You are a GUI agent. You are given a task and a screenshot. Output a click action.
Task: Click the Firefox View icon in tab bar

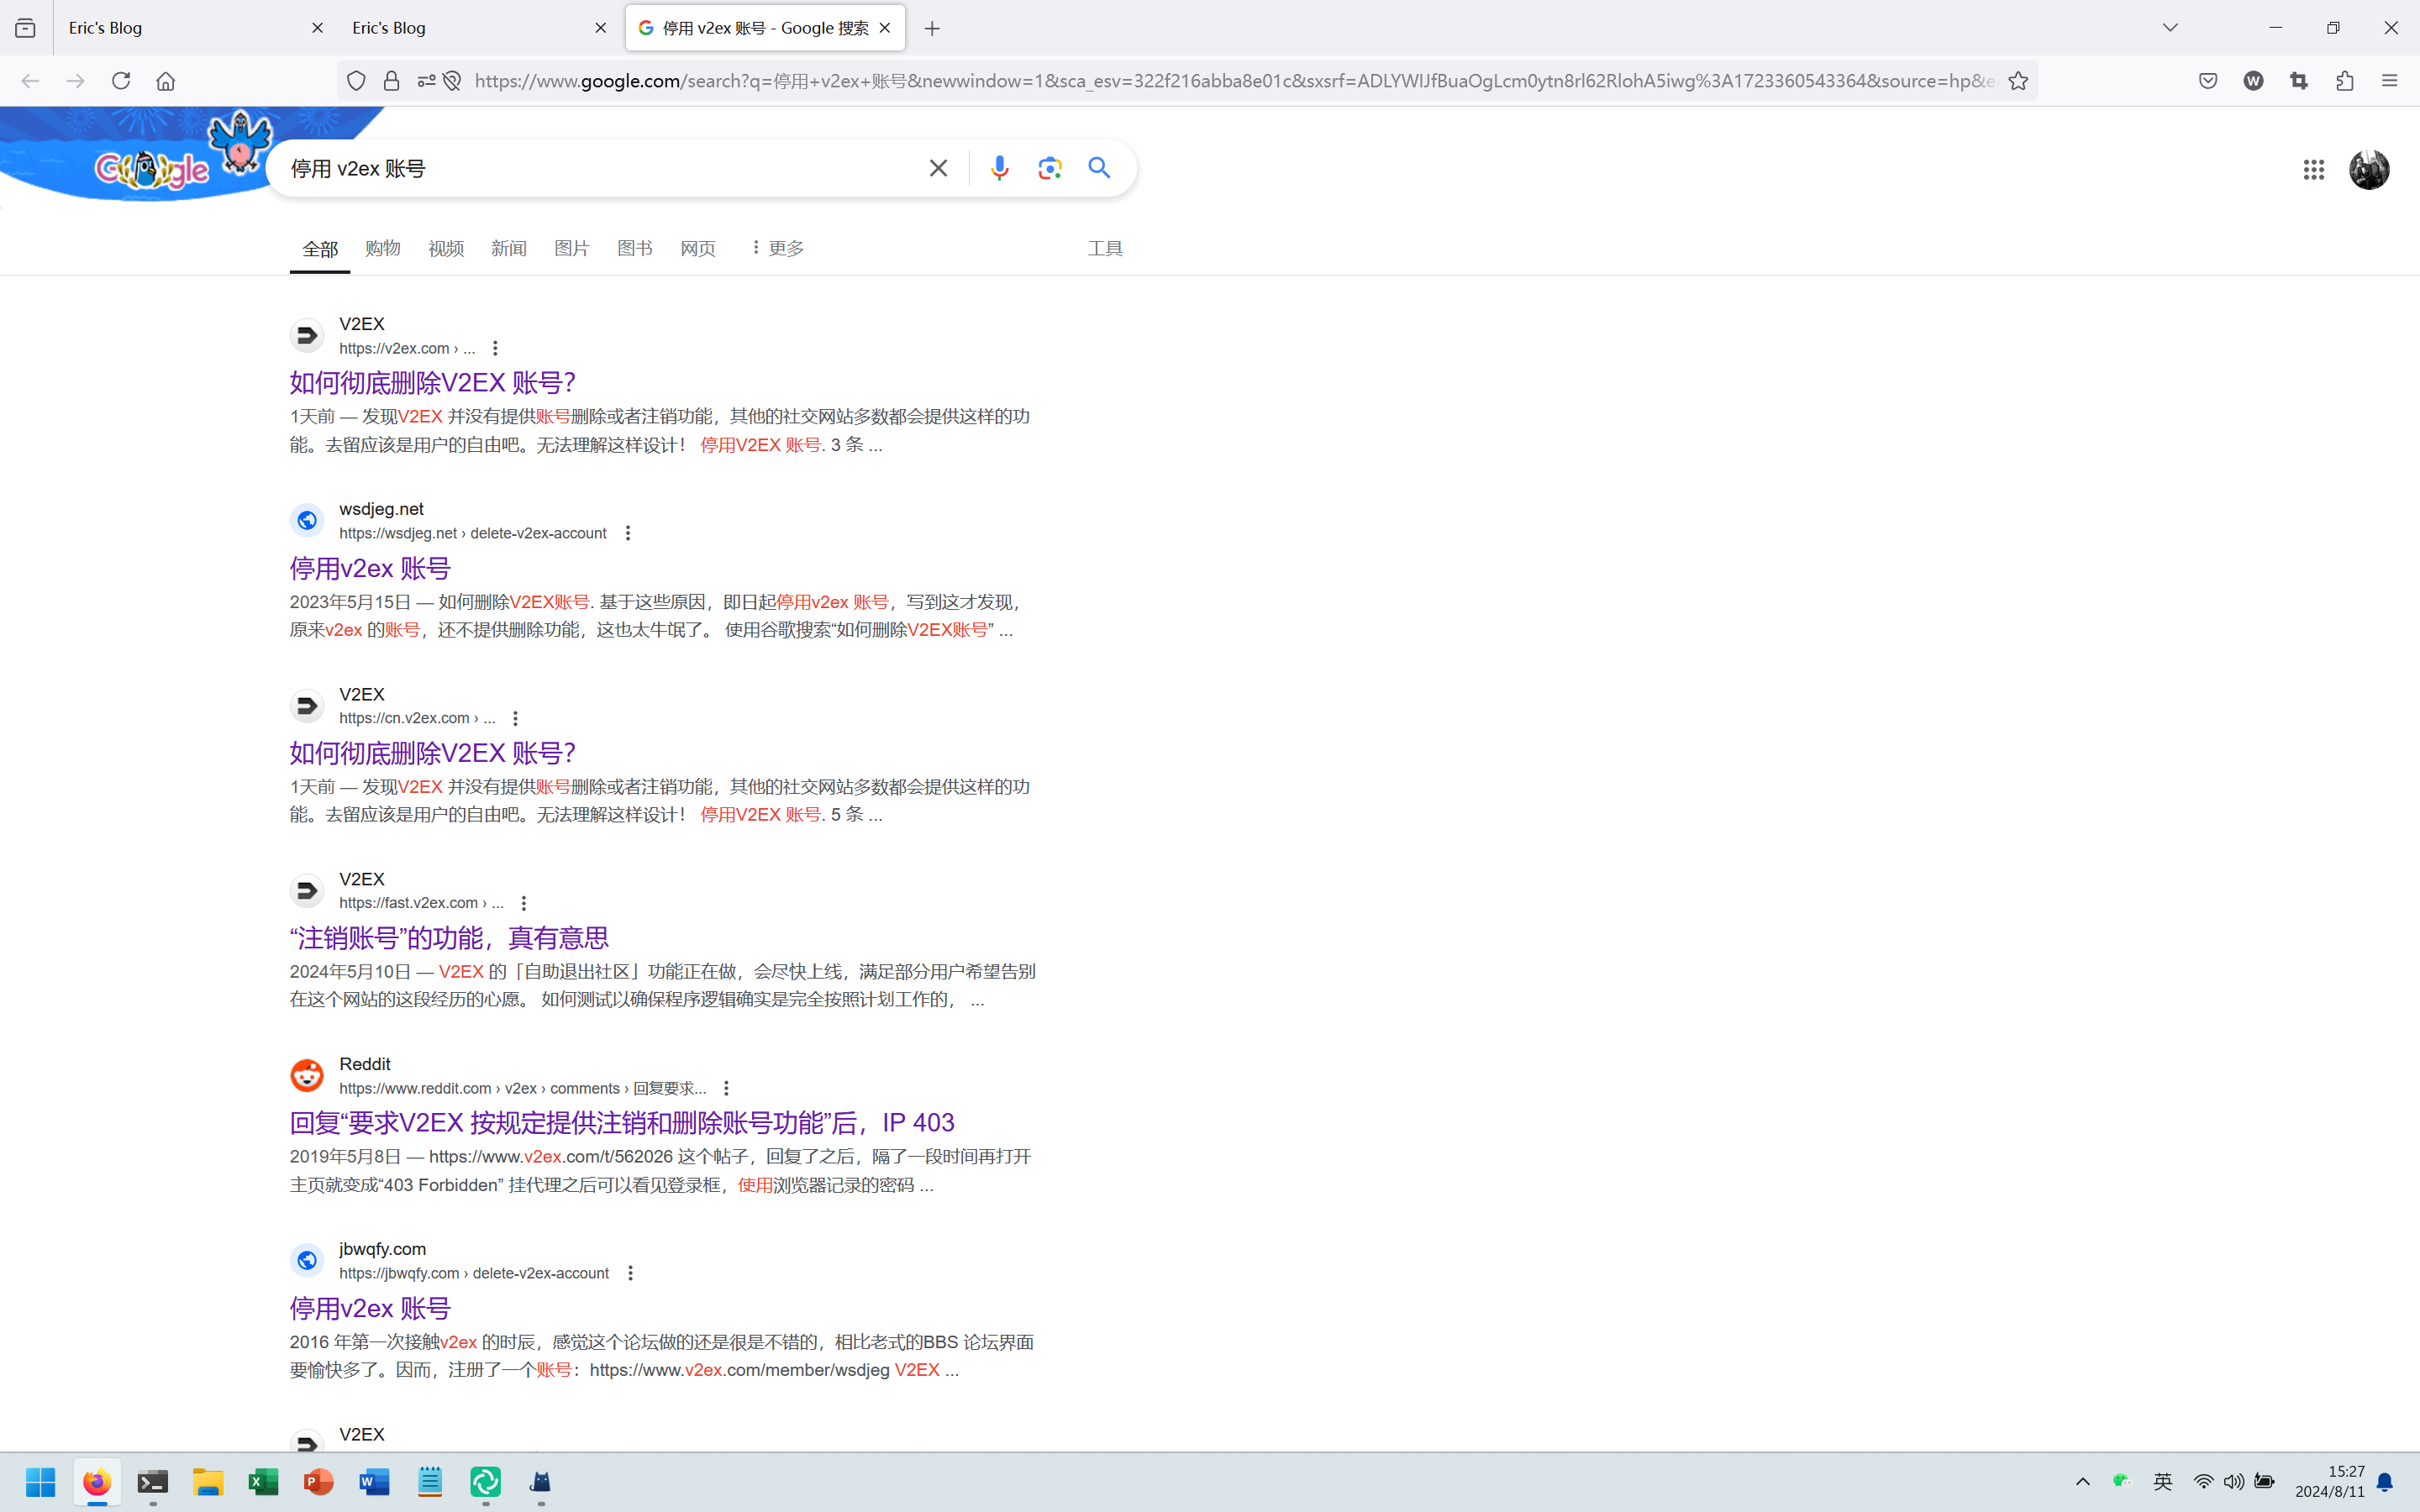tap(25, 28)
